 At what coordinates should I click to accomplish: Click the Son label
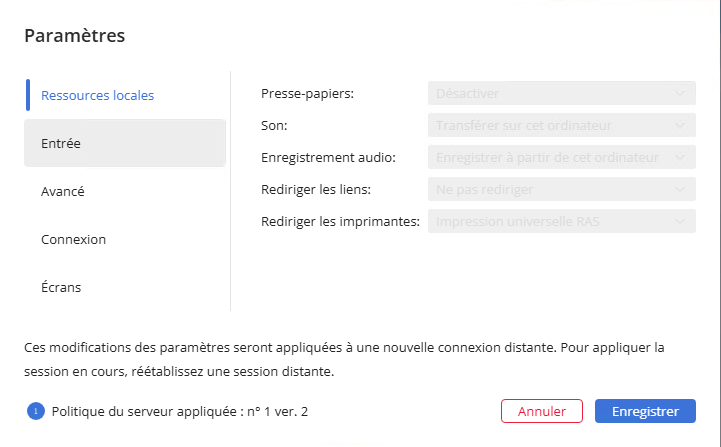273,126
